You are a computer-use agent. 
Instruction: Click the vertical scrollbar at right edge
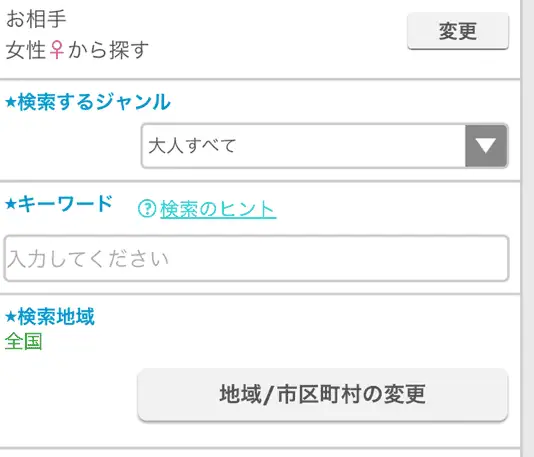point(527,228)
